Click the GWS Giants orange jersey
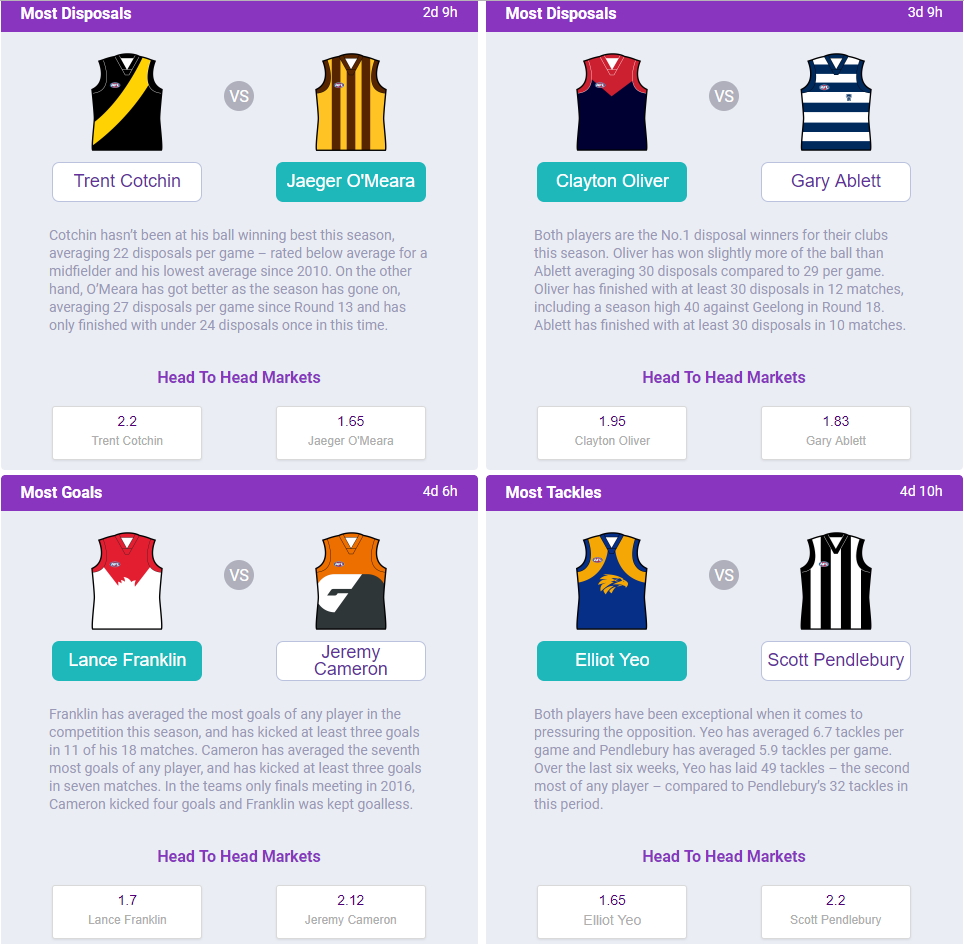Viewport: 964px width, 944px height. [x=350, y=581]
